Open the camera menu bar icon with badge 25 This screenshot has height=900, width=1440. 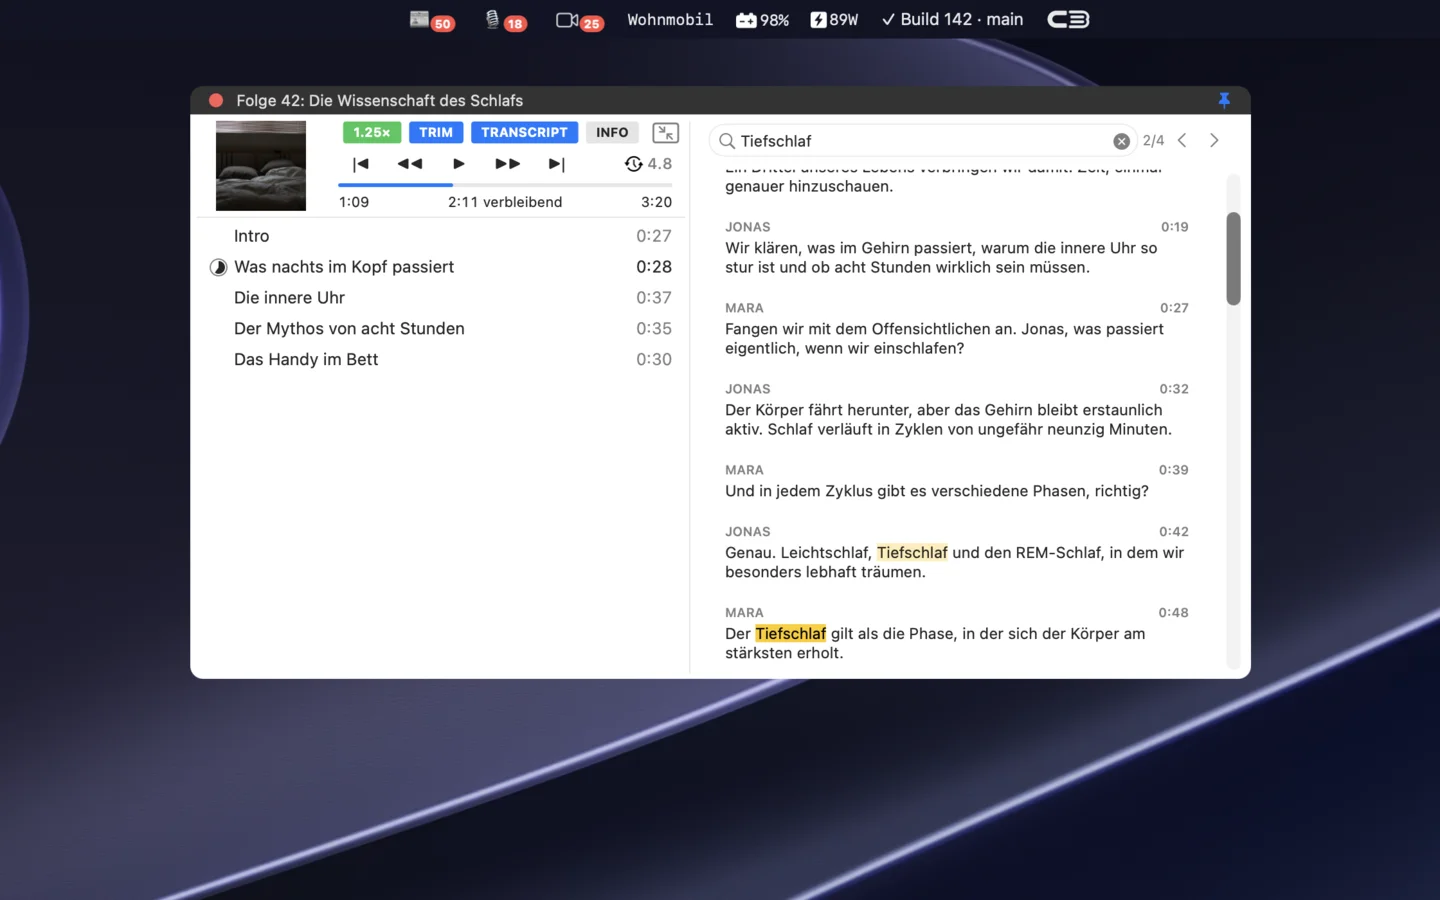click(579, 20)
